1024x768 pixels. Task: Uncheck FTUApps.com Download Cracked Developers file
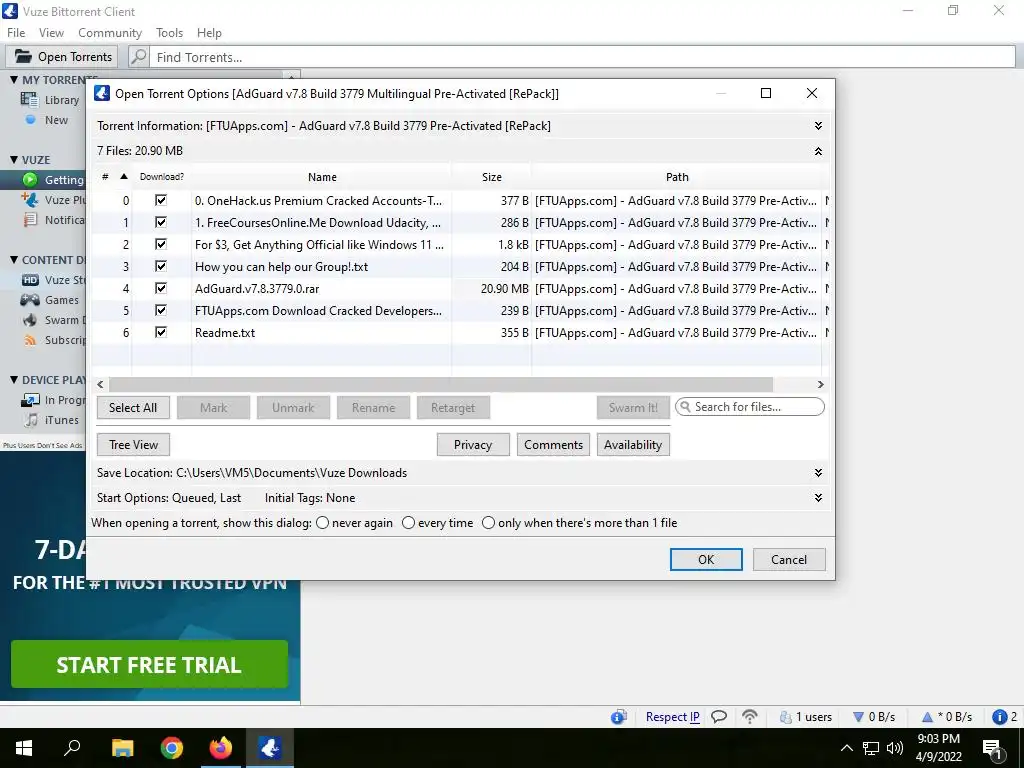tap(161, 310)
